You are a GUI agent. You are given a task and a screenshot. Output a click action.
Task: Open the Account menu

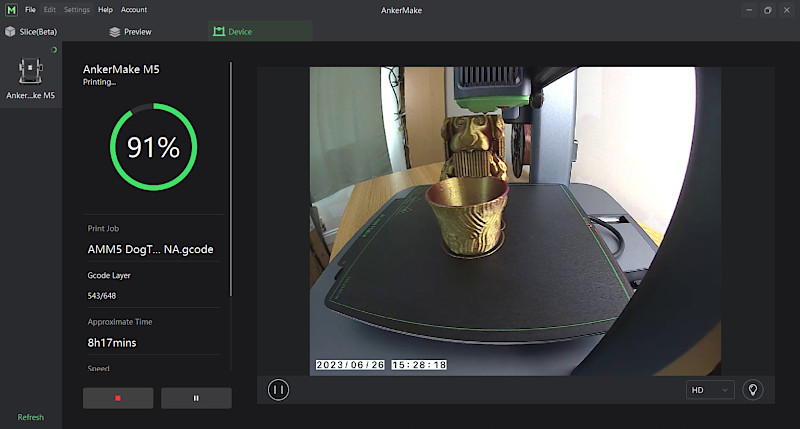134,10
